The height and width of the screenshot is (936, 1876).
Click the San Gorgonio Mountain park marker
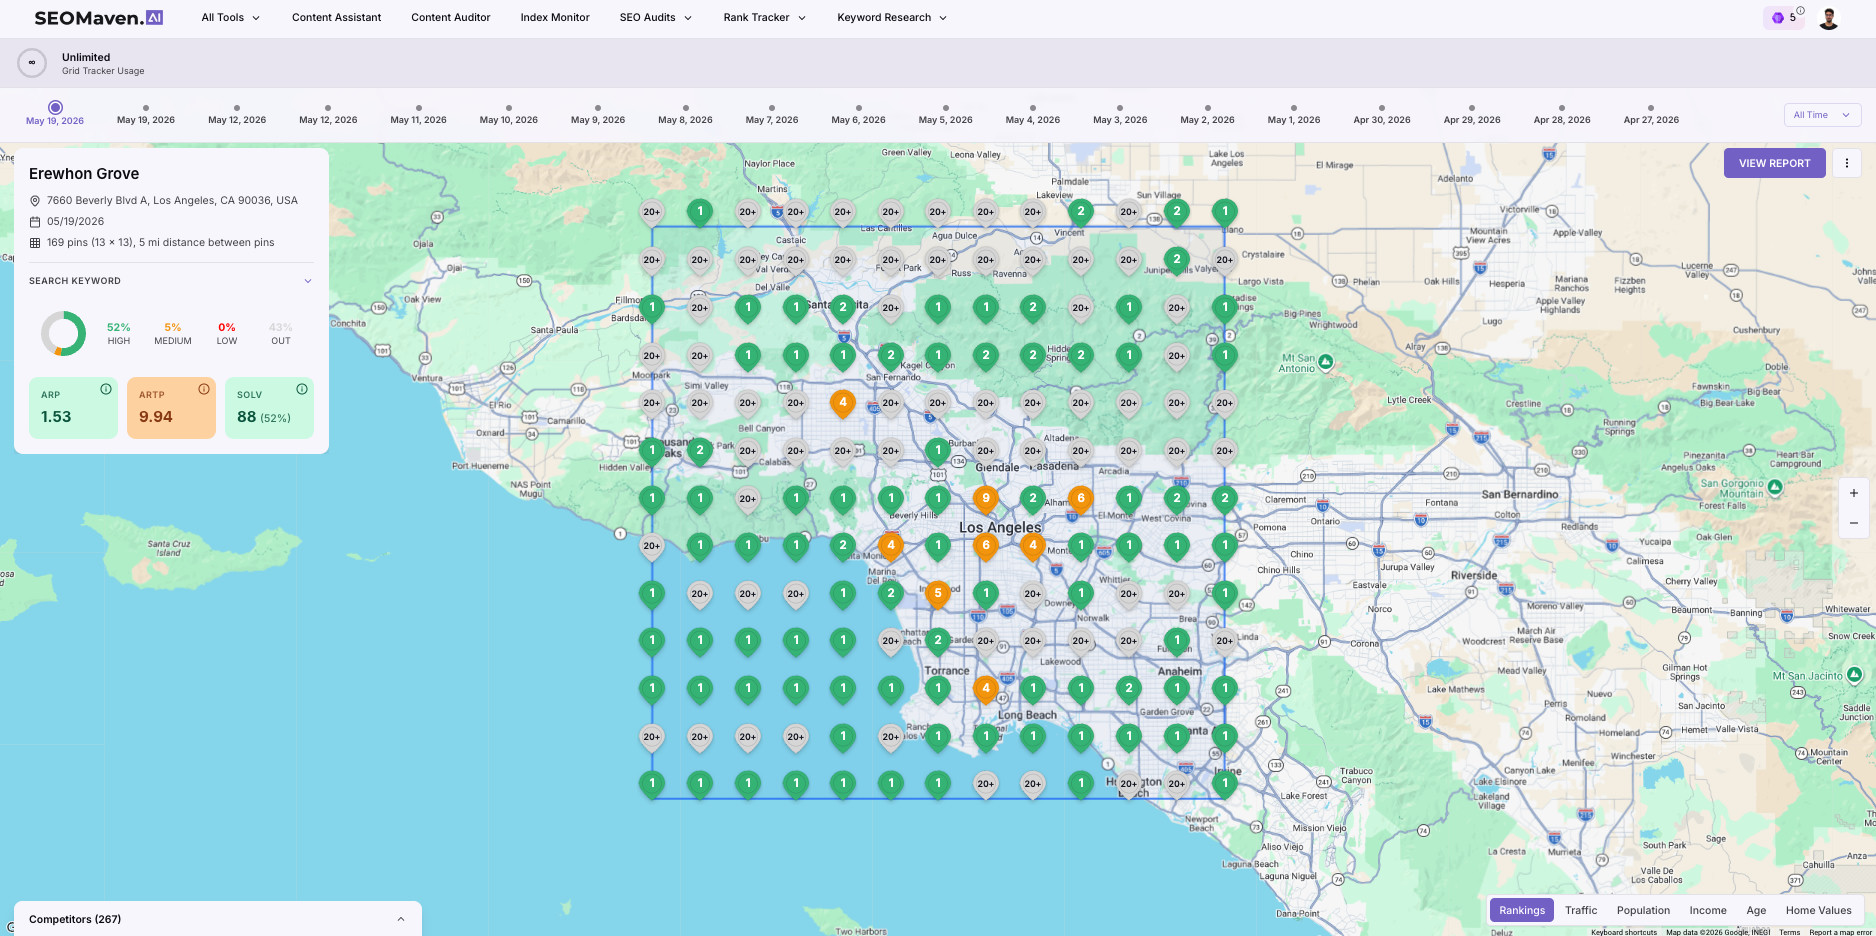(x=1774, y=487)
